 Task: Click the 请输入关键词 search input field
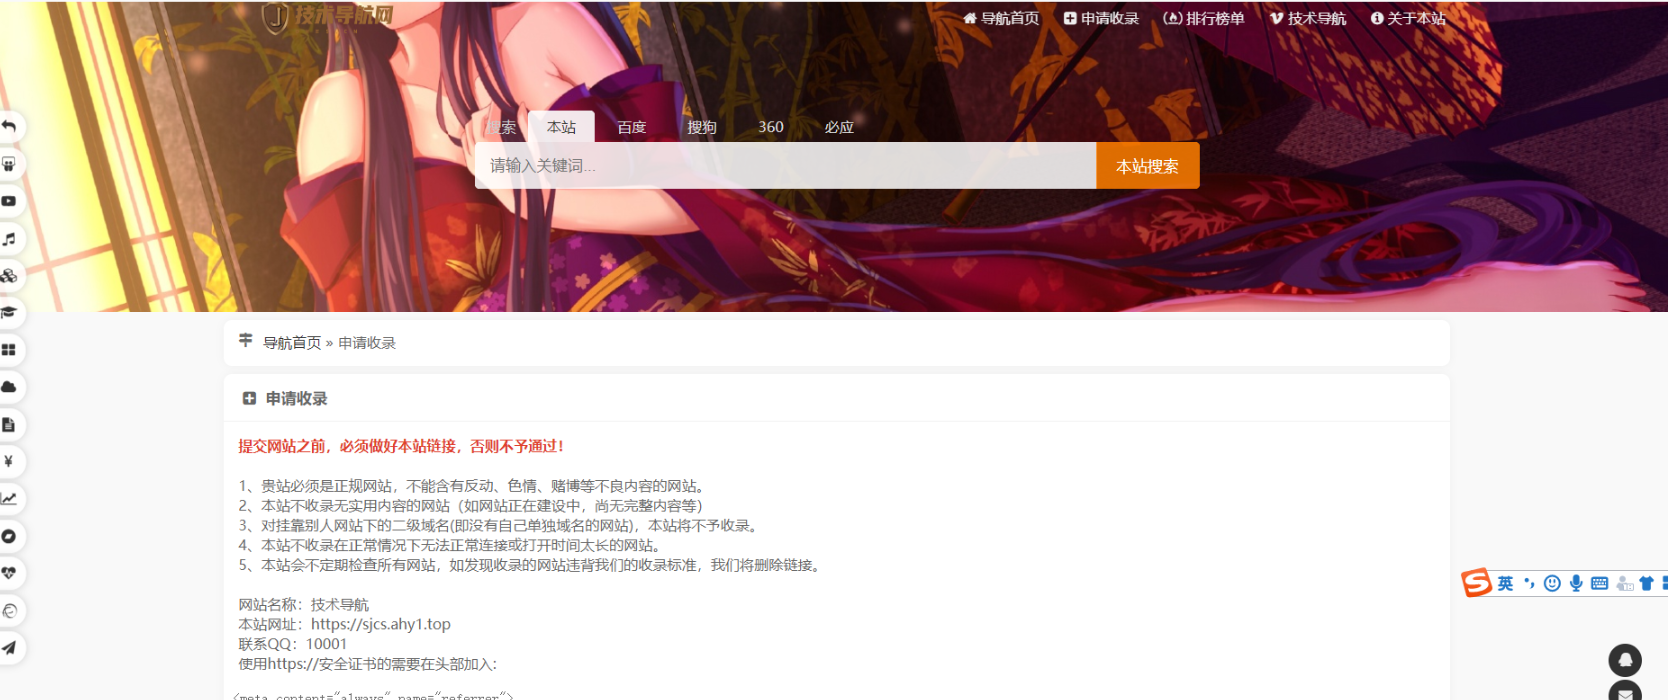click(786, 165)
